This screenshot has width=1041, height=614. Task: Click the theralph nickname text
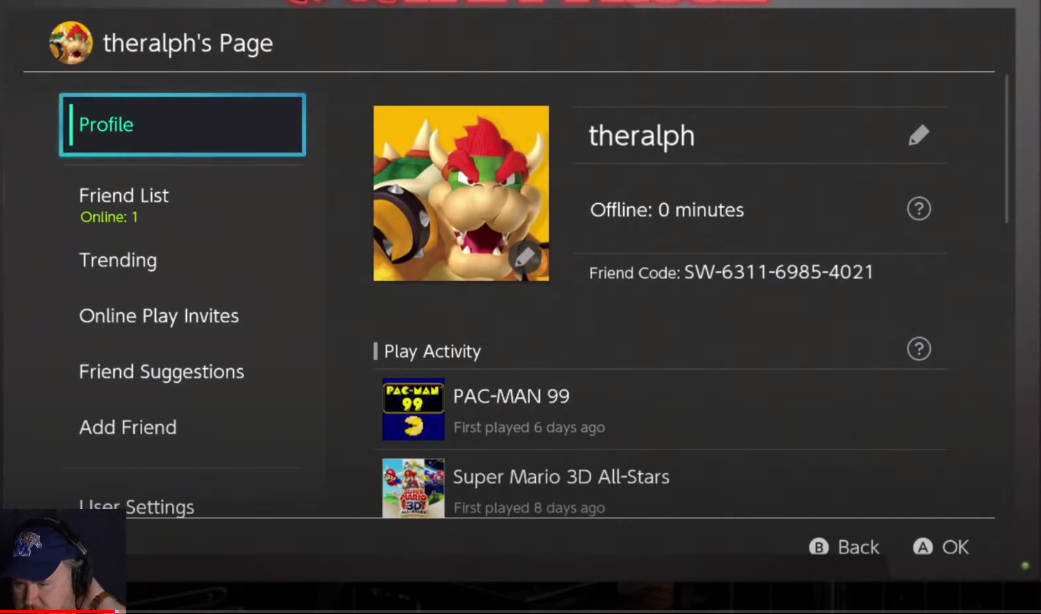[641, 135]
